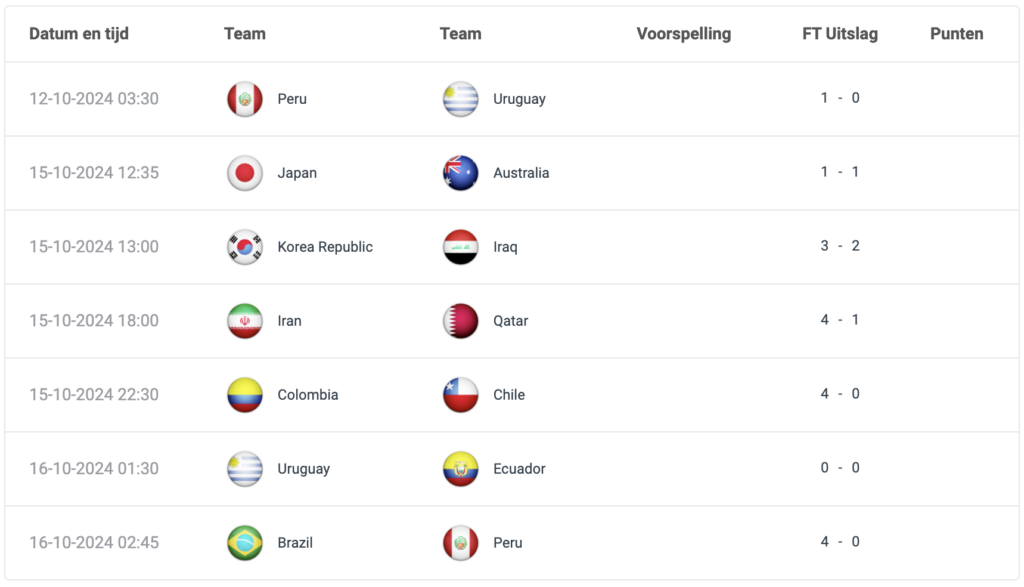Select the 3 - 2 result for Iraq match
1024x587 pixels.
point(840,246)
